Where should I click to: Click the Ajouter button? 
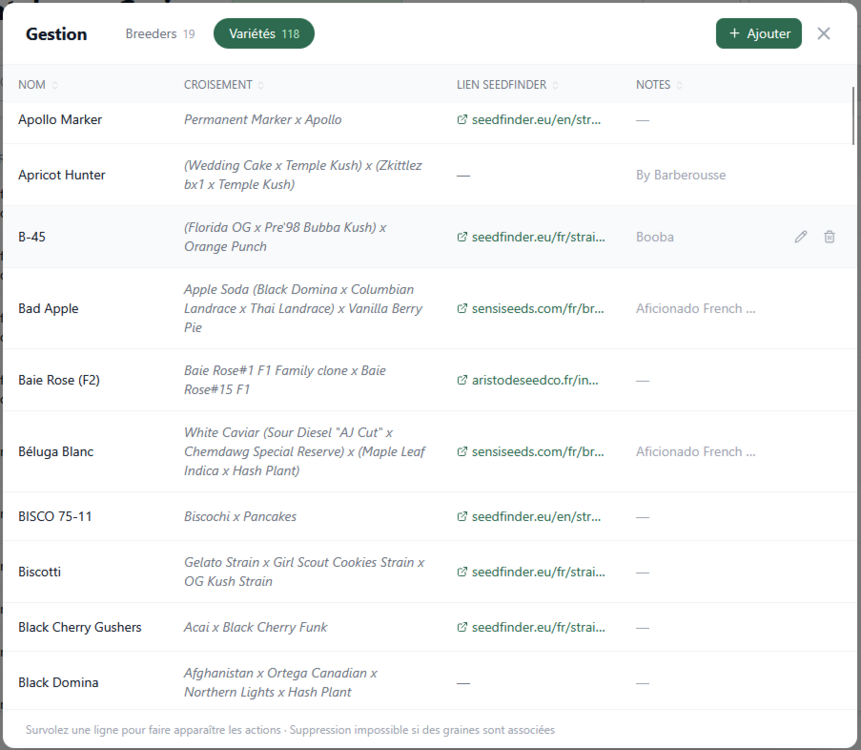click(x=758, y=33)
